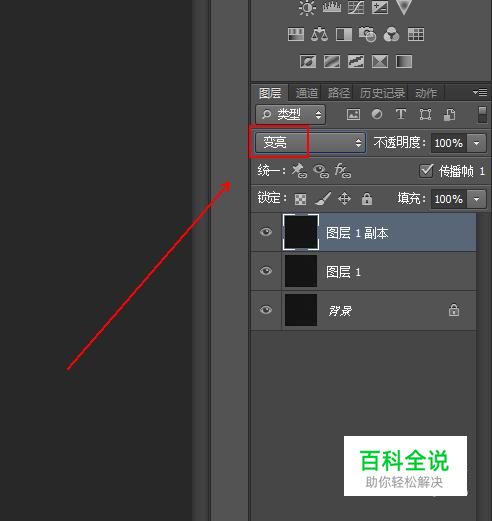The width and height of the screenshot is (492, 521).
Task: Click the 填充 100% value field
Action: point(449,199)
